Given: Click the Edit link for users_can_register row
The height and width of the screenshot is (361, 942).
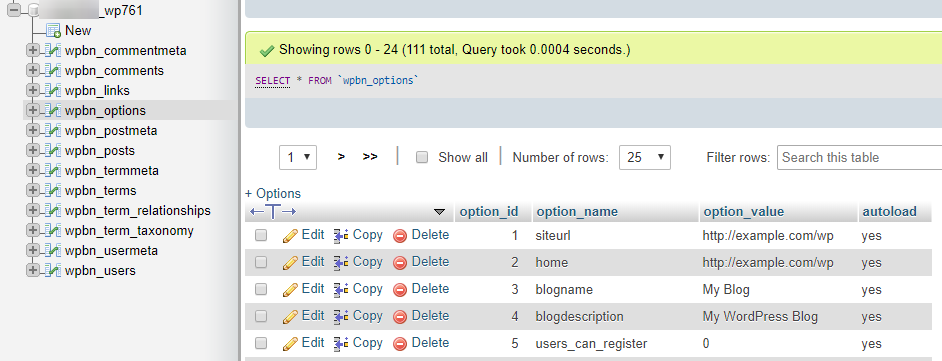Looking at the screenshot, I should click(x=312, y=343).
